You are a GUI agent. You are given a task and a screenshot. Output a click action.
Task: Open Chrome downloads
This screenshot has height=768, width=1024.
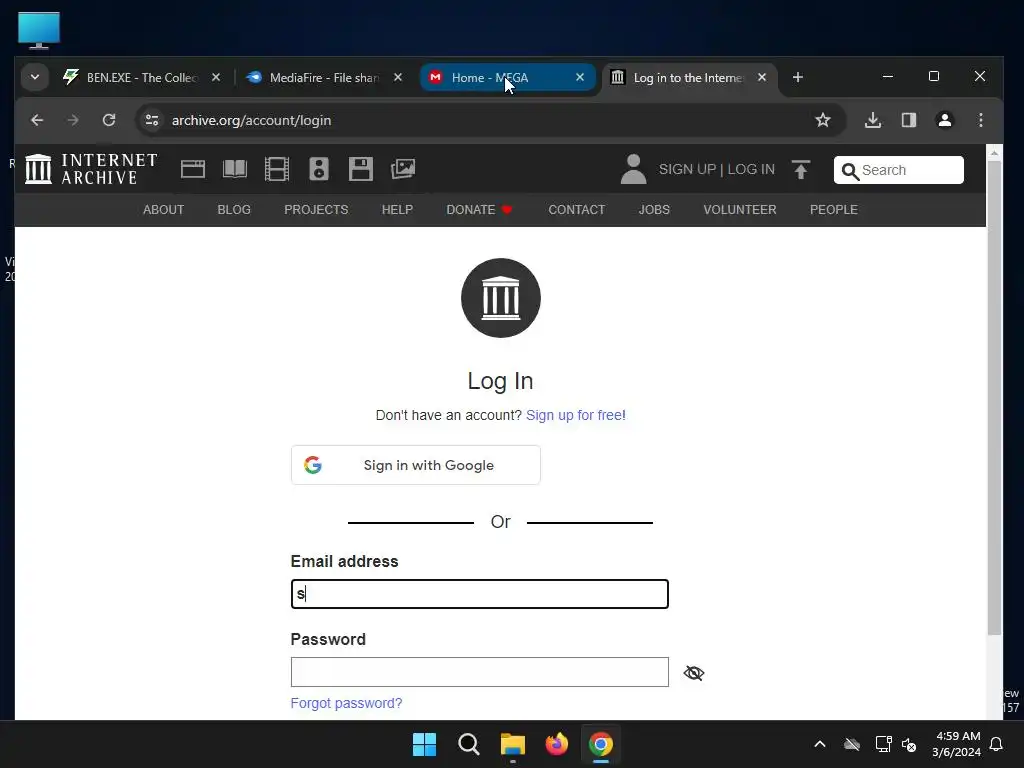[x=872, y=120]
